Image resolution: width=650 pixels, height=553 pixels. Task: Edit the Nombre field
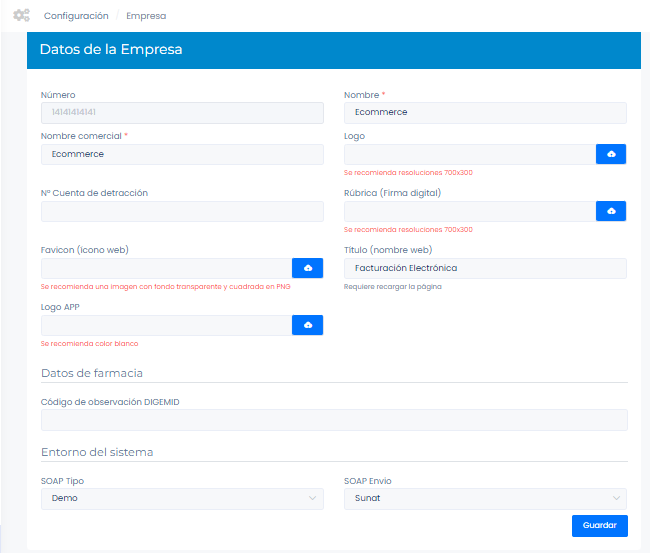coord(485,113)
